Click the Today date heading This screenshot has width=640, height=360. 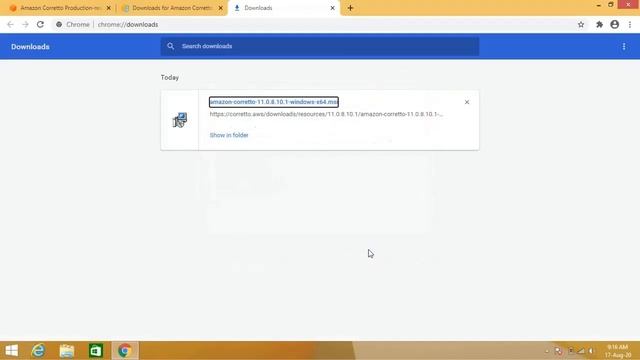[170, 78]
